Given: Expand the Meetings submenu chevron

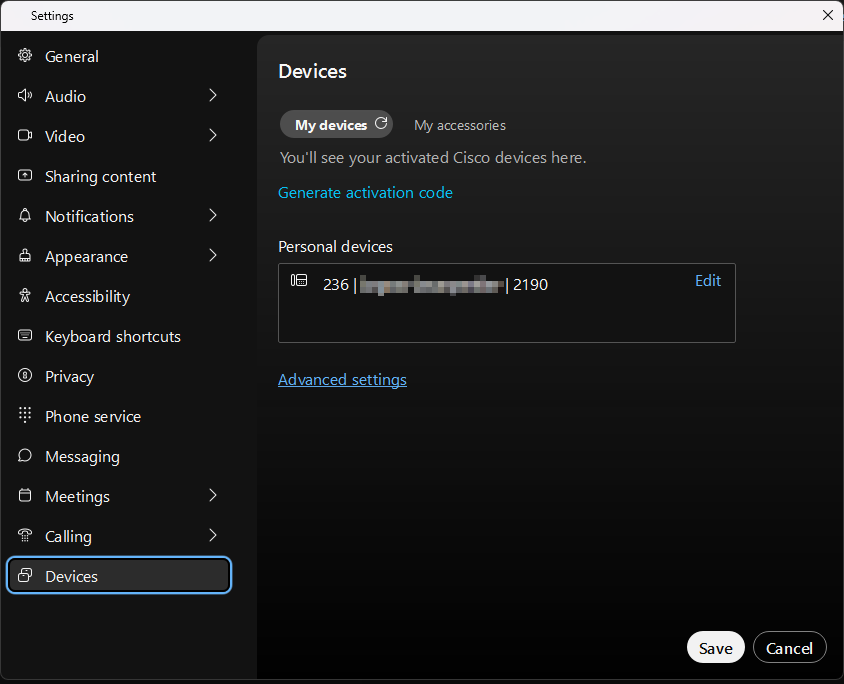Looking at the screenshot, I should coord(213,496).
